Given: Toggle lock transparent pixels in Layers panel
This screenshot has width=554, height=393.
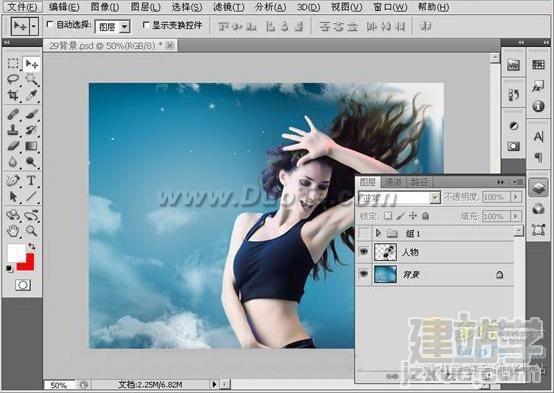Looking at the screenshot, I should coord(388,216).
